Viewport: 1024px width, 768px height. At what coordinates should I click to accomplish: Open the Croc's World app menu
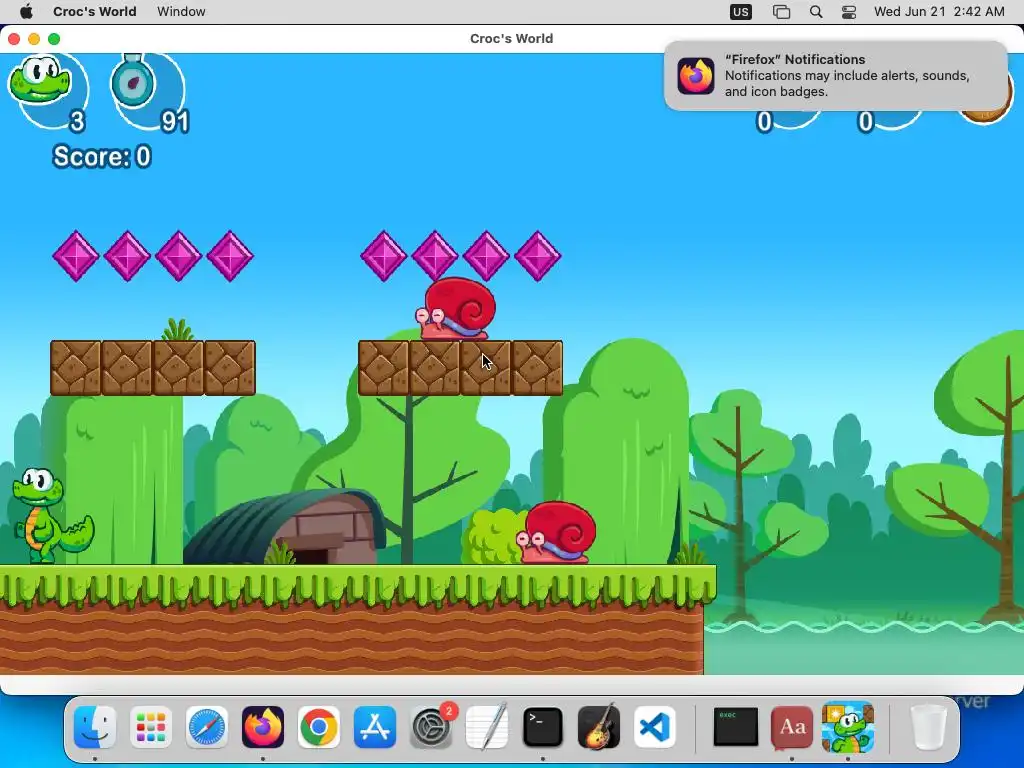pyautogui.click(x=95, y=11)
